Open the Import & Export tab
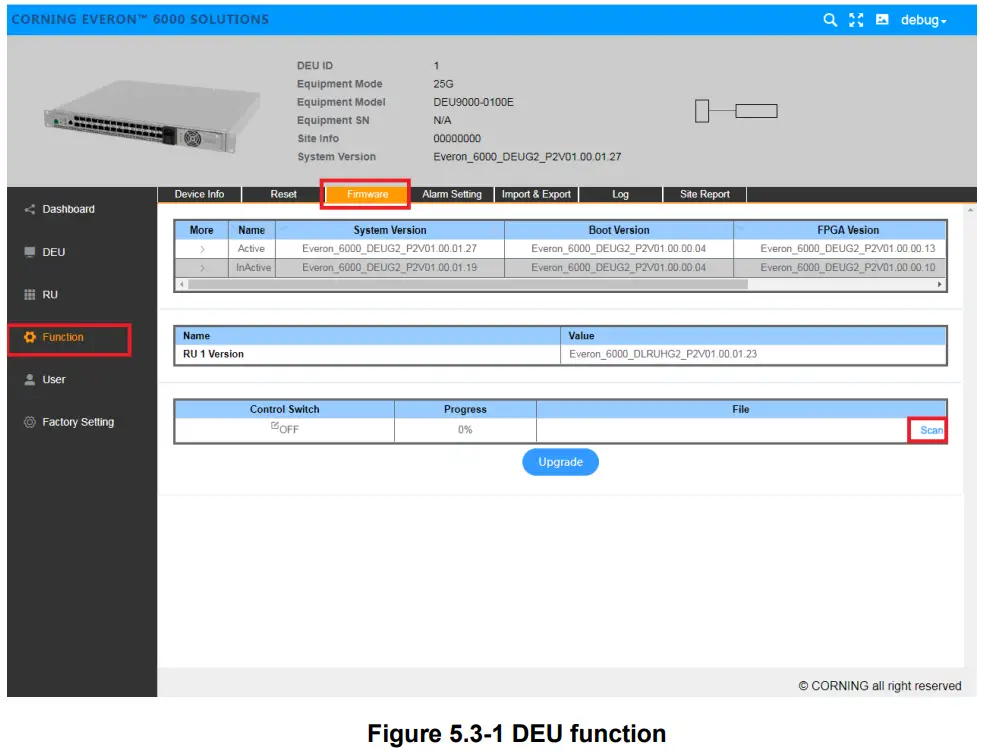 click(x=536, y=194)
